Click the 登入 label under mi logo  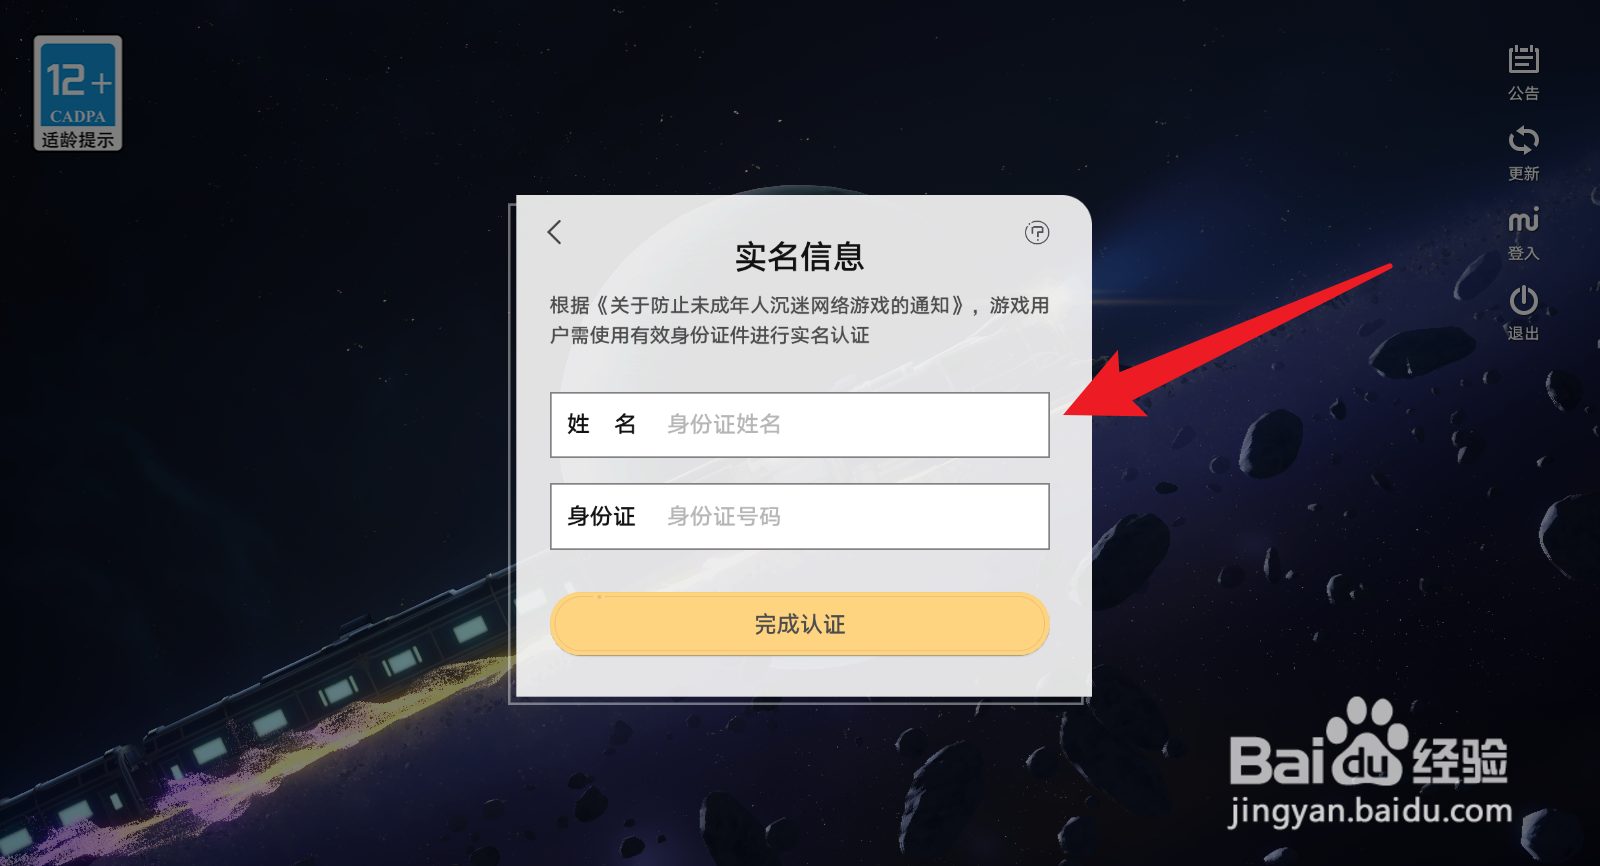coord(1523,254)
